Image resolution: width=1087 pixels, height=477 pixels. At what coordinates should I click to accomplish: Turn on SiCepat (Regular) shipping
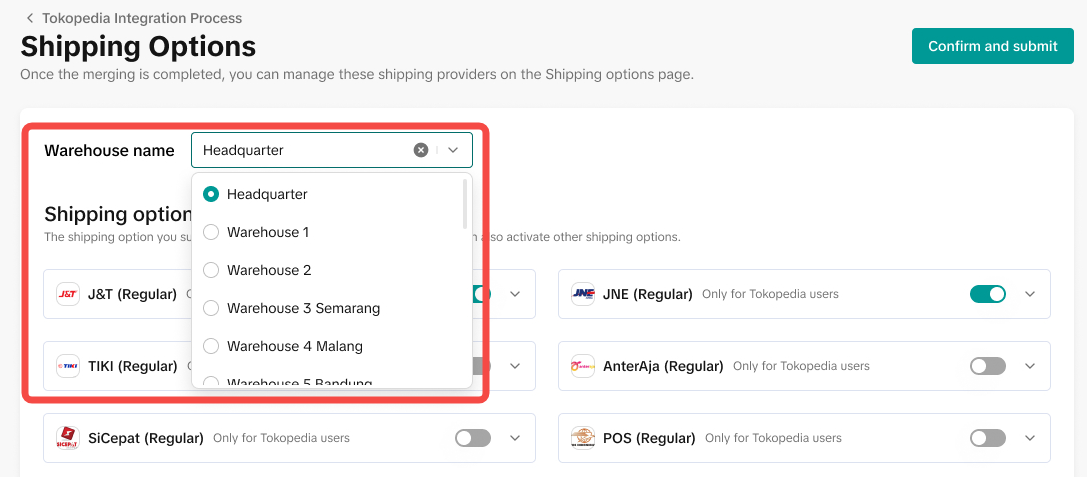pos(472,438)
